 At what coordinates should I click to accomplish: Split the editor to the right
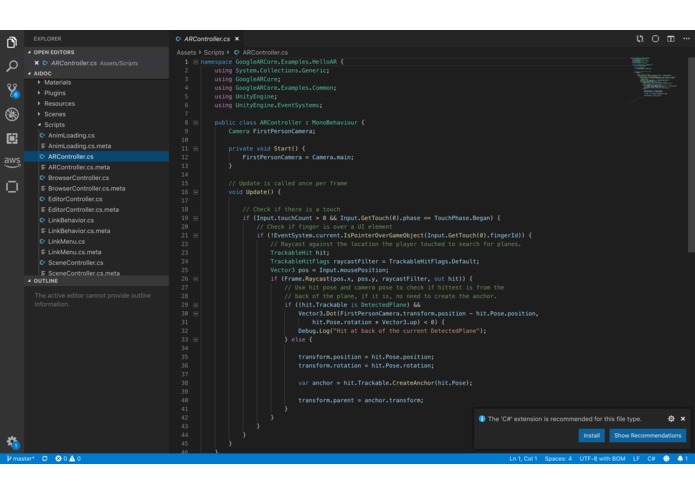pyautogui.click(x=671, y=39)
